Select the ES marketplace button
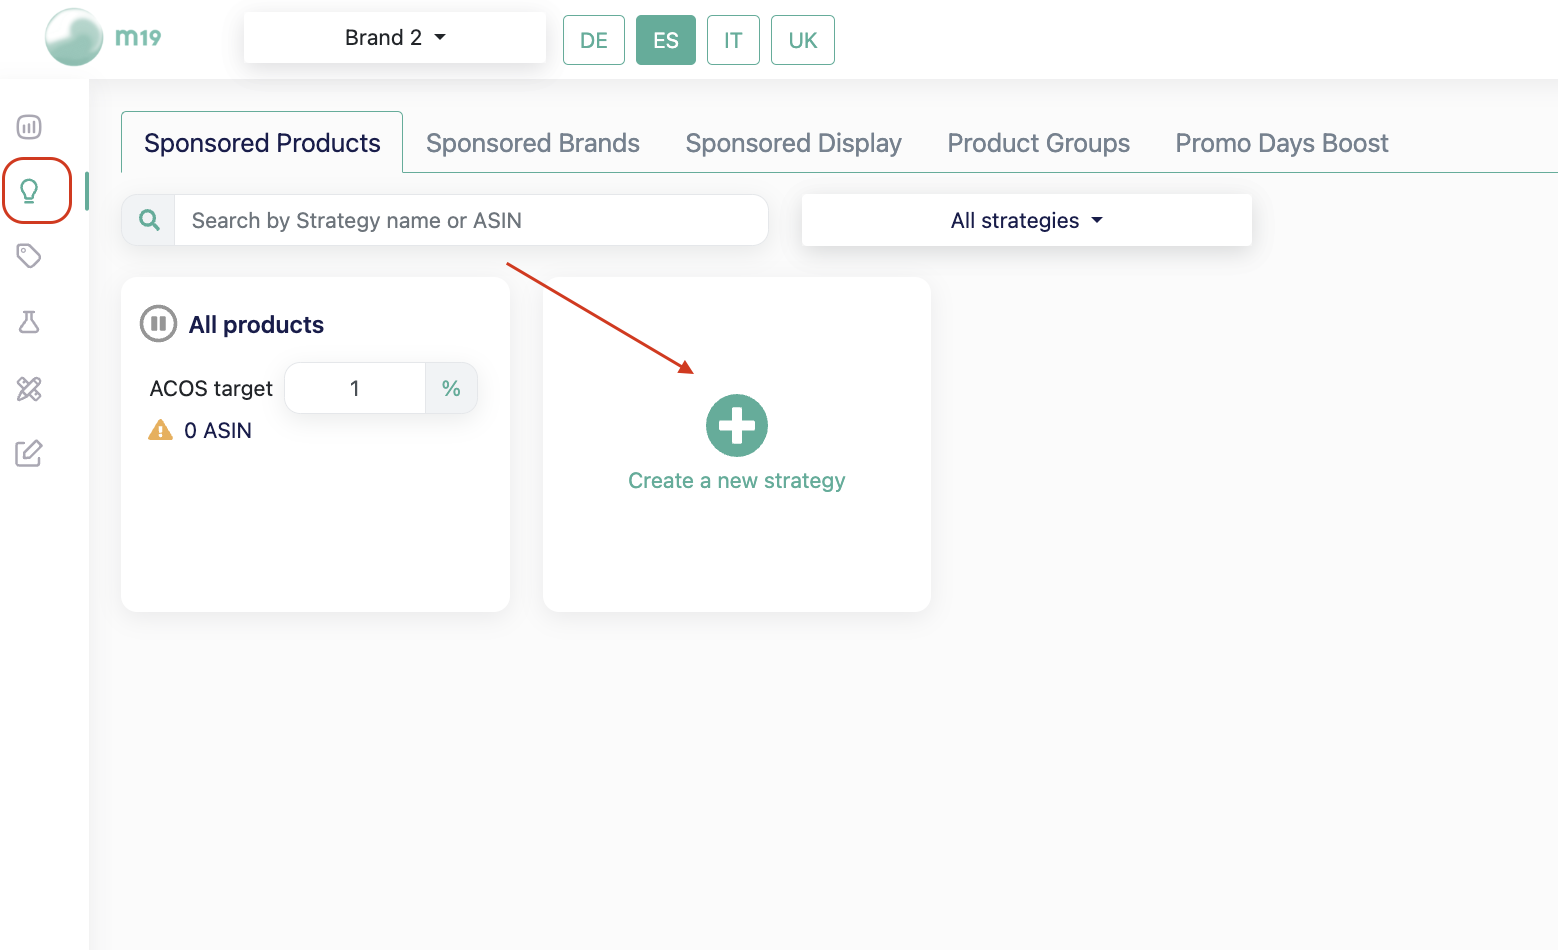1558x950 pixels. point(666,40)
